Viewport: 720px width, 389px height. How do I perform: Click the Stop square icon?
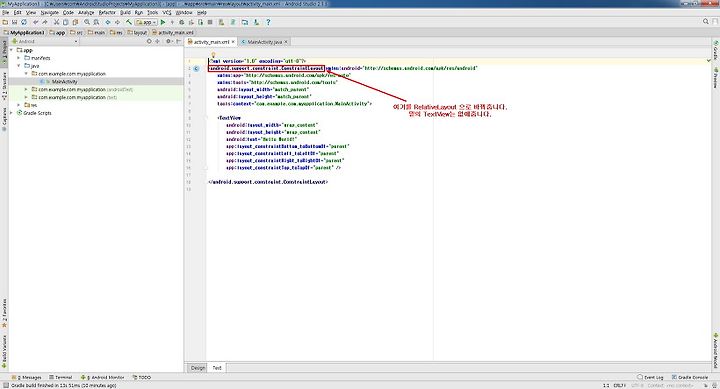[210, 22]
